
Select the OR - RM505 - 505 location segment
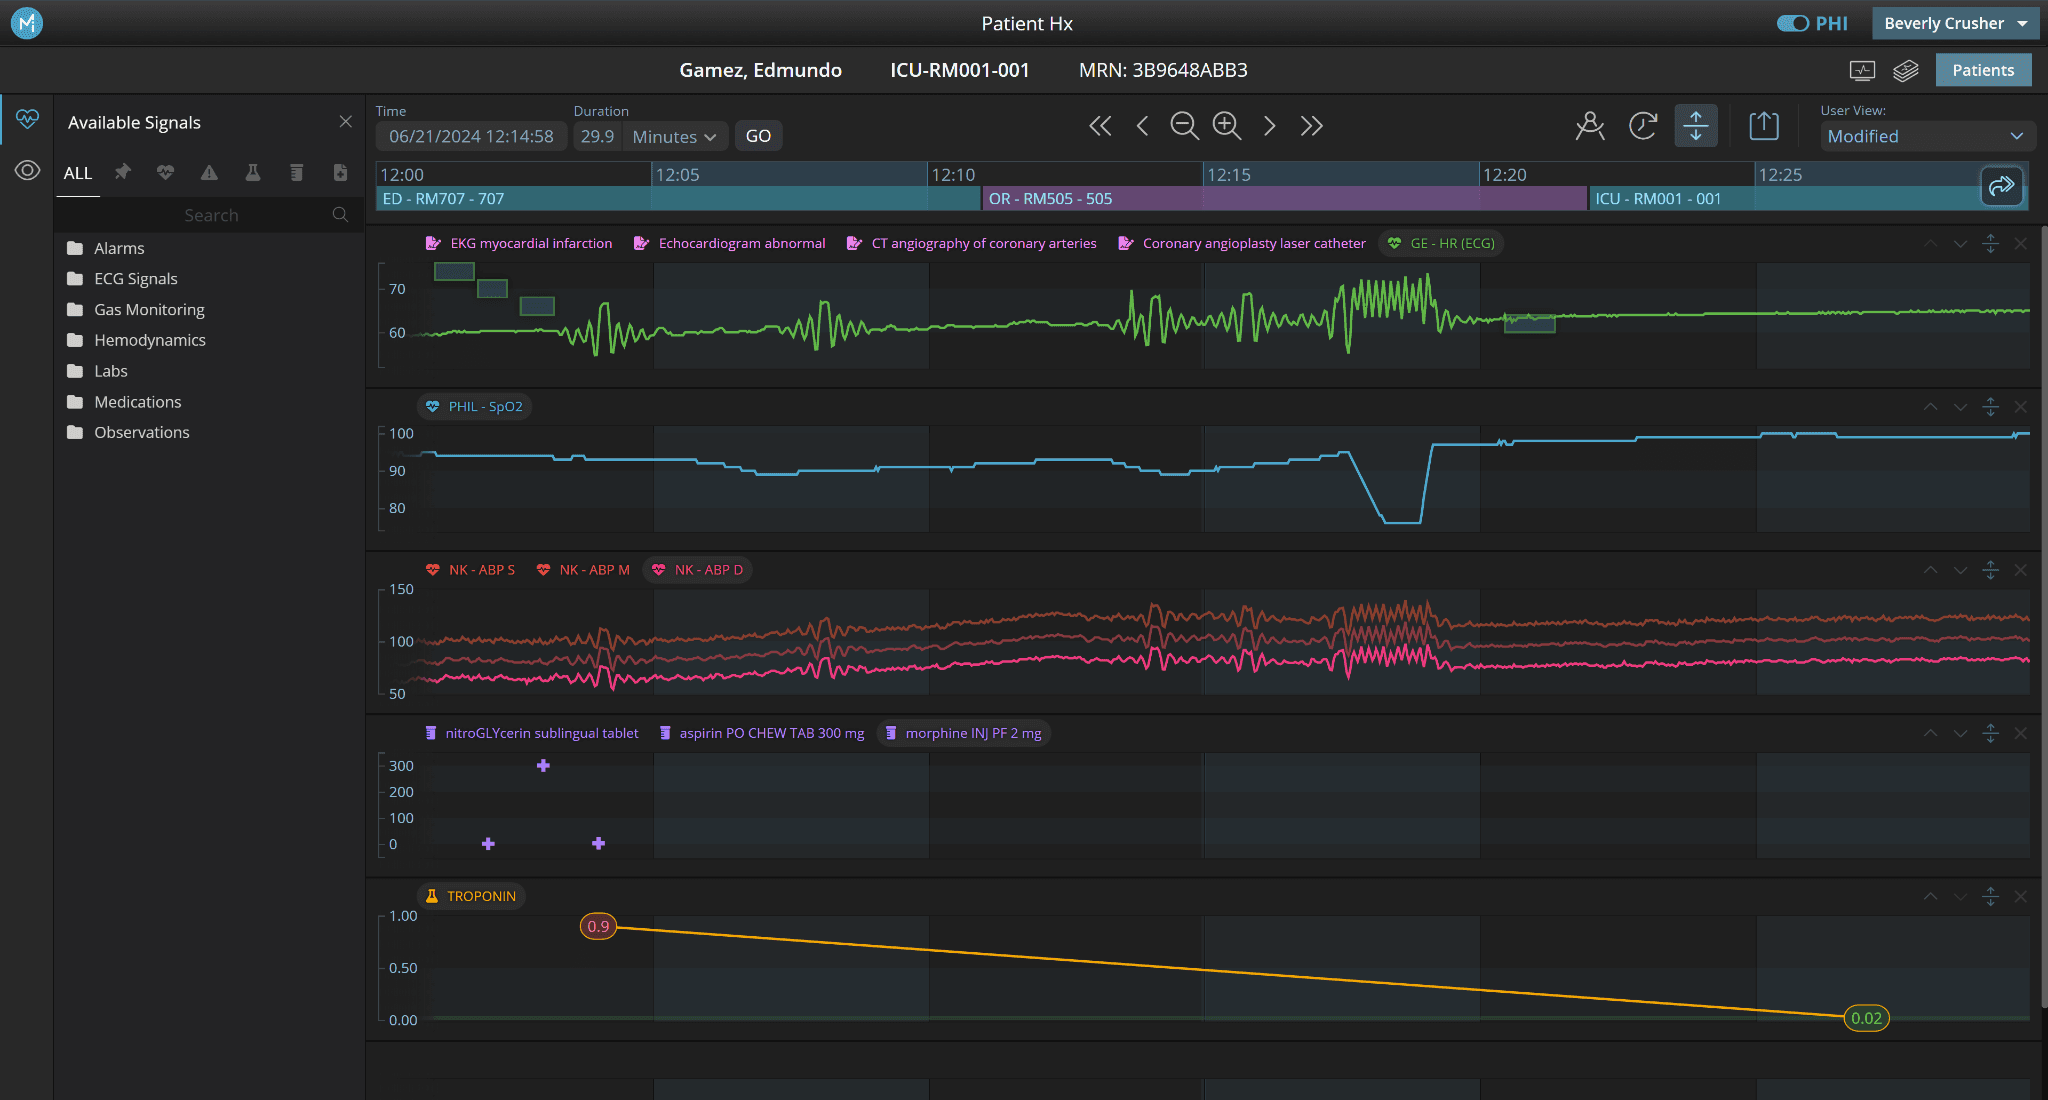[x=1285, y=199]
